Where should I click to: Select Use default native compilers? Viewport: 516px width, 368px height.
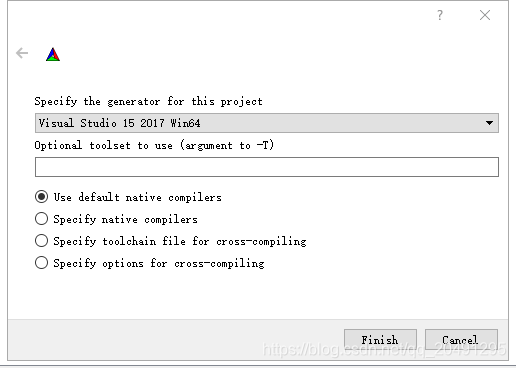[41, 197]
